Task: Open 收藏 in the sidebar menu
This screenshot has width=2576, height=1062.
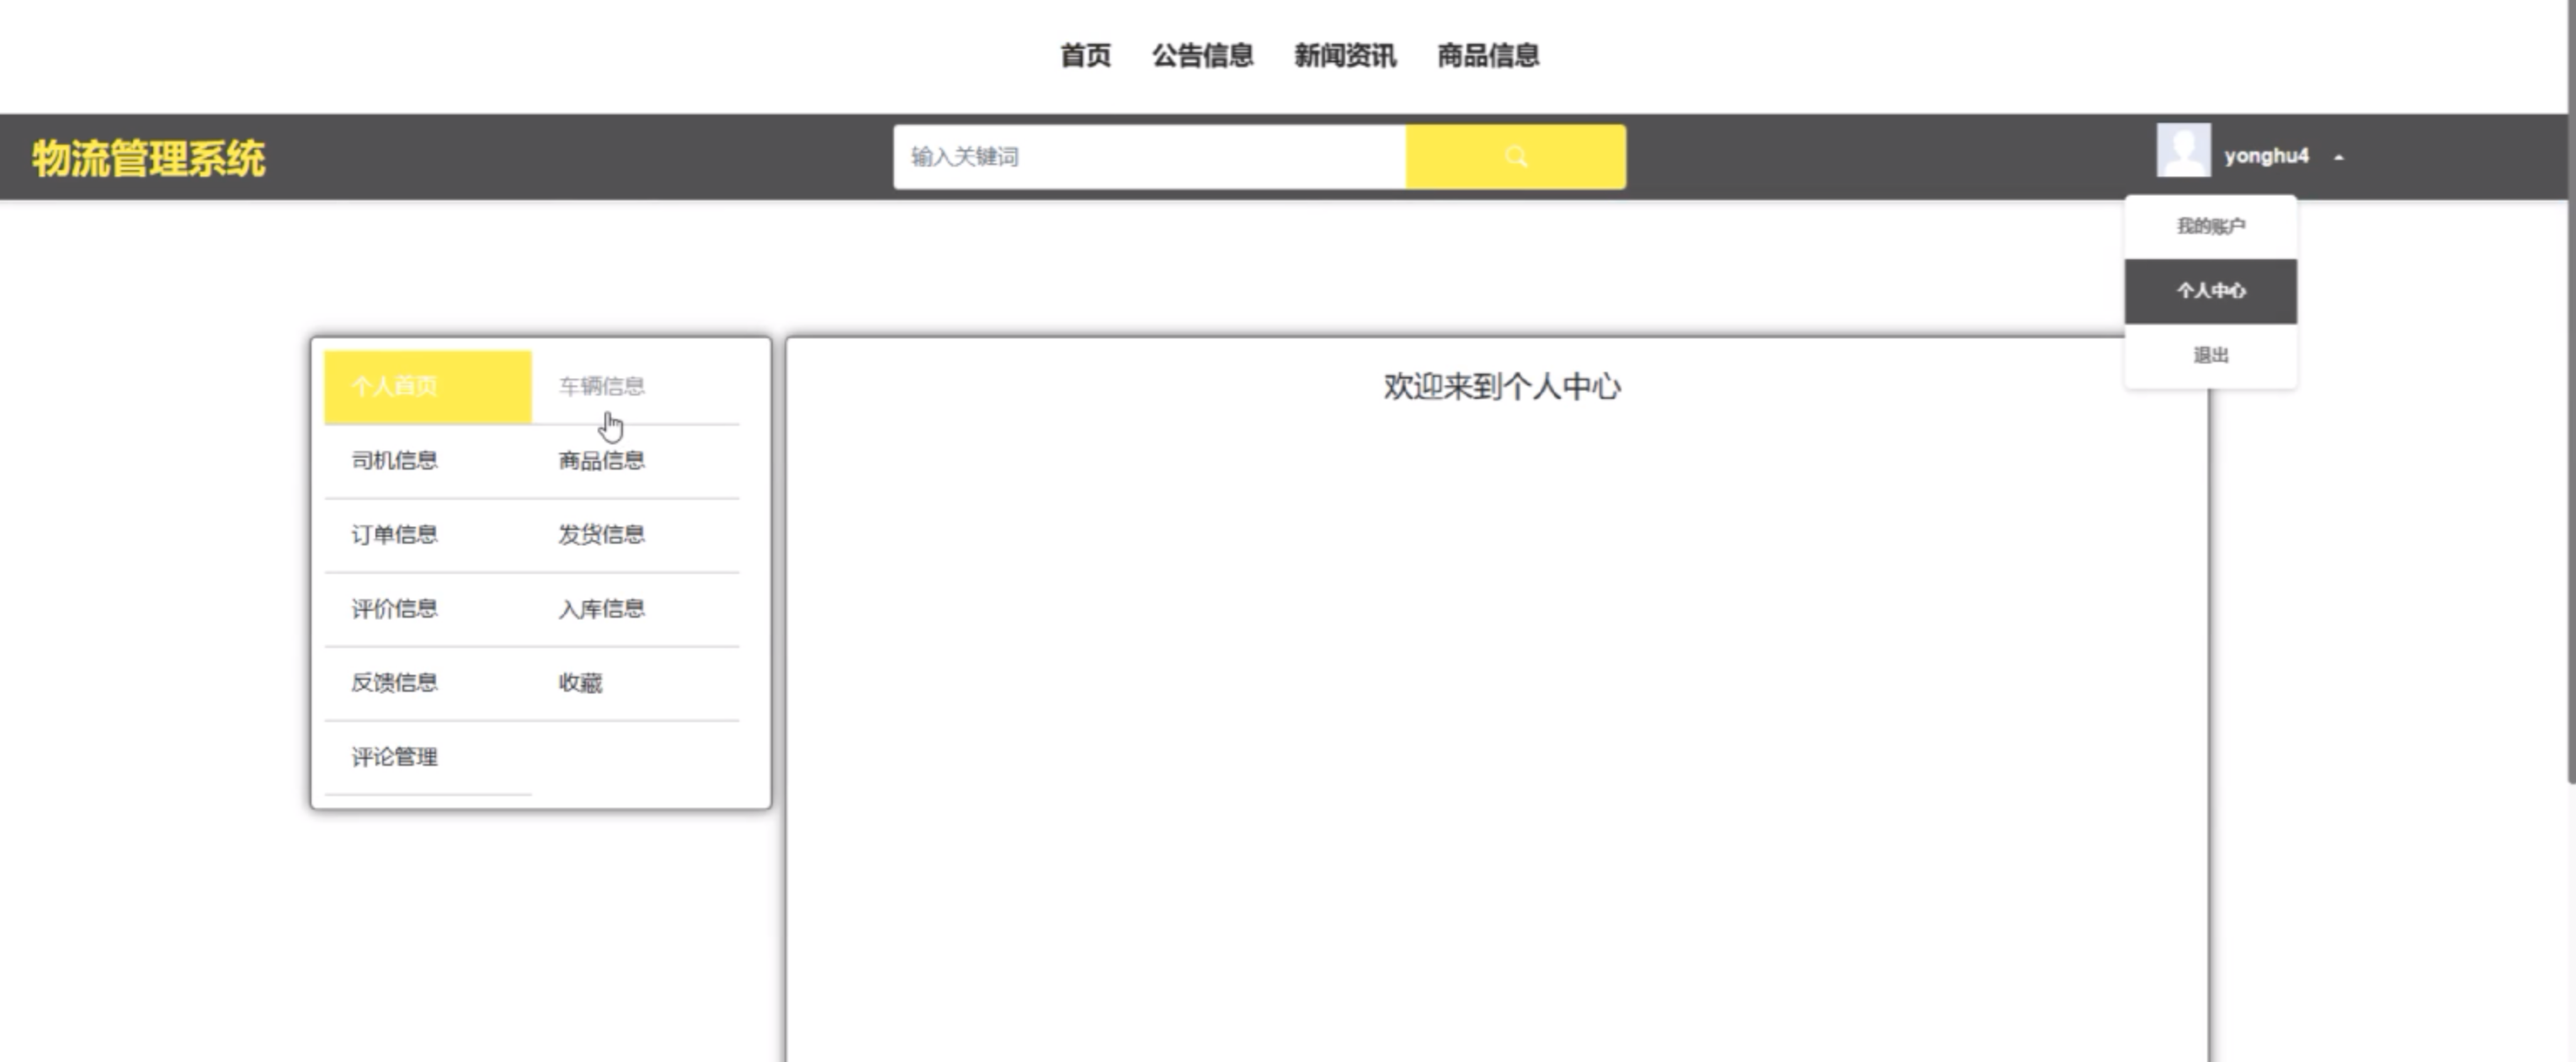Action: click(580, 683)
